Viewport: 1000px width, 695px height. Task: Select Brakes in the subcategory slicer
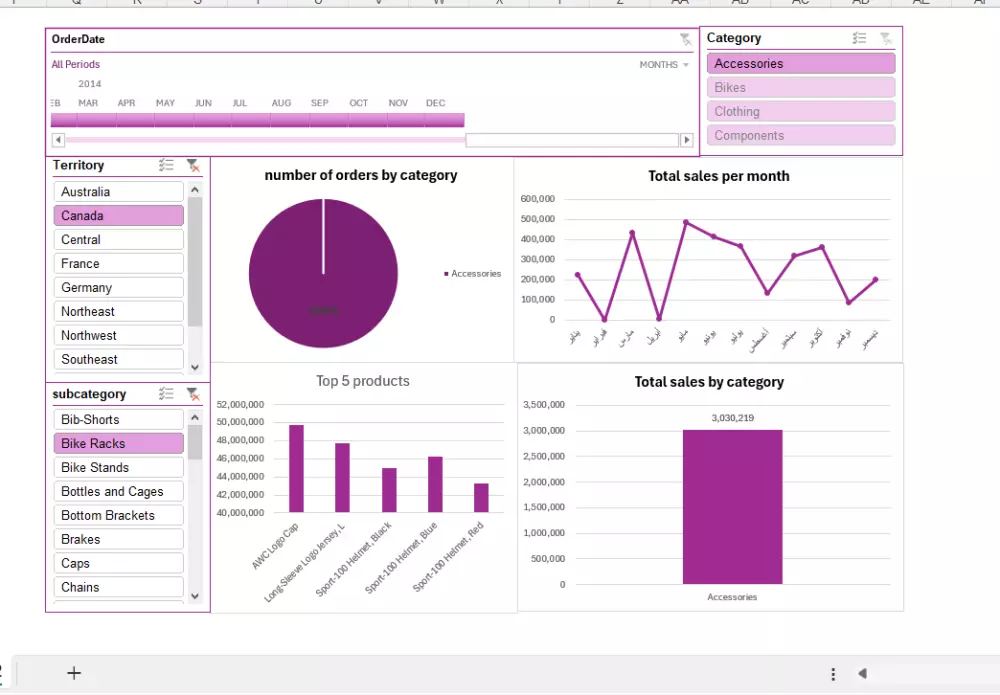118,539
